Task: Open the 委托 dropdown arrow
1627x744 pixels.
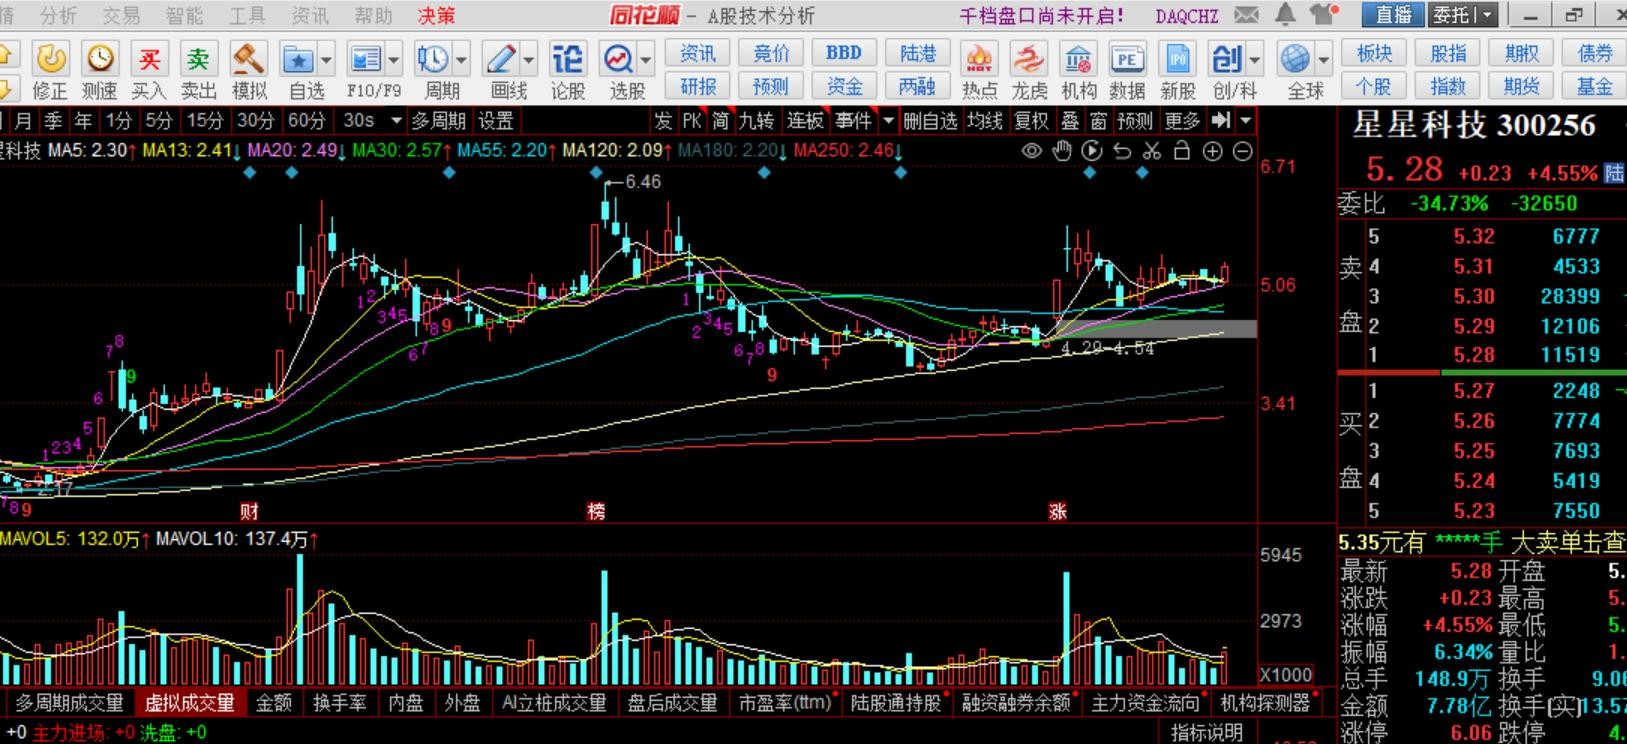Action: (x=1489, y=15)
